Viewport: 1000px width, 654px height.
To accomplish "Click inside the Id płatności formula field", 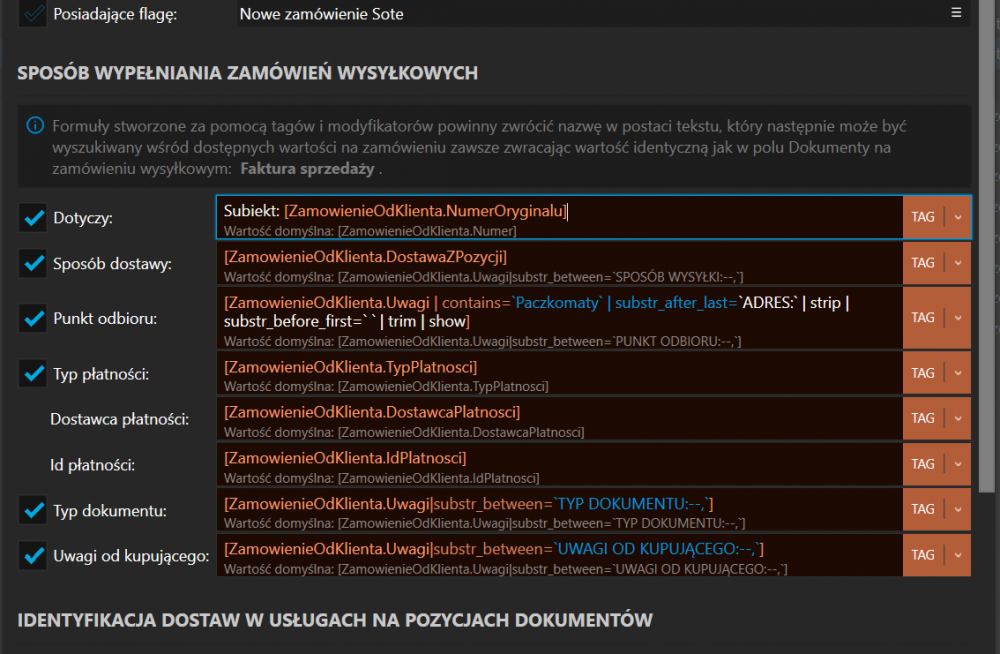I will click(x=559, y=464).
